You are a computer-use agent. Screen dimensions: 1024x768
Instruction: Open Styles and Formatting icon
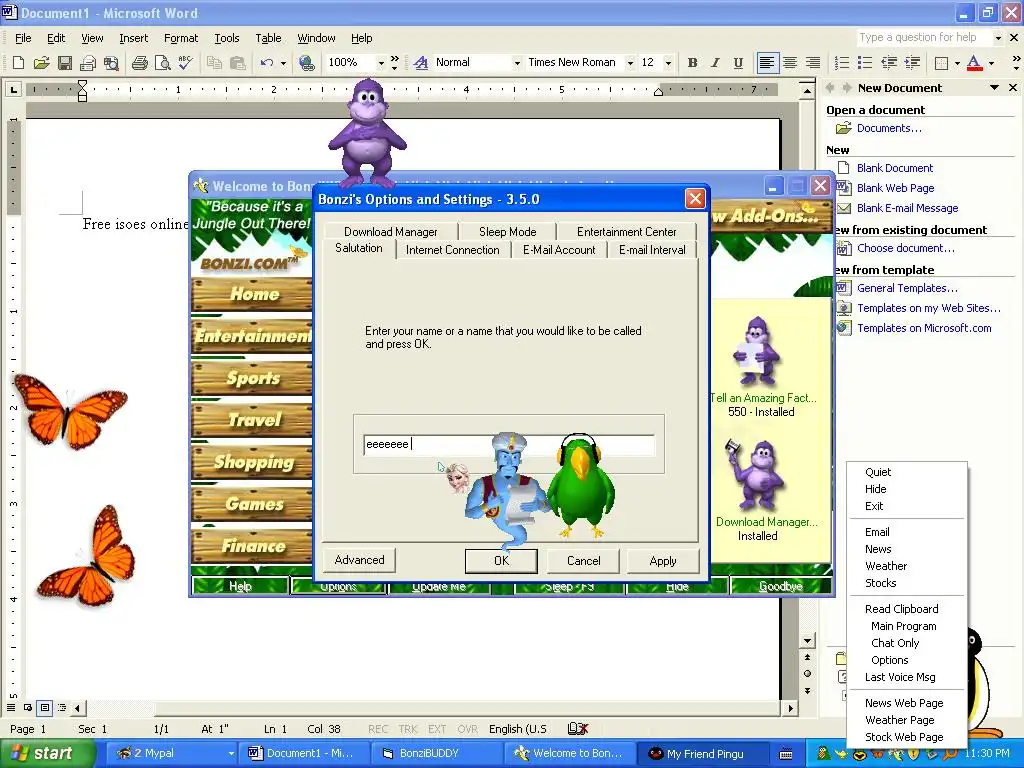tap(421, 63)
